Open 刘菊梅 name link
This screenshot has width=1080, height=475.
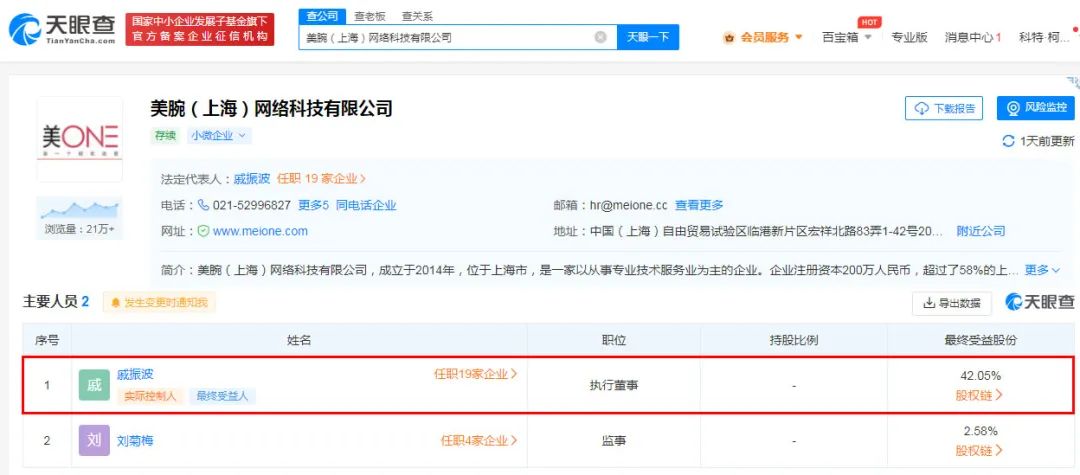pos(136,441)
